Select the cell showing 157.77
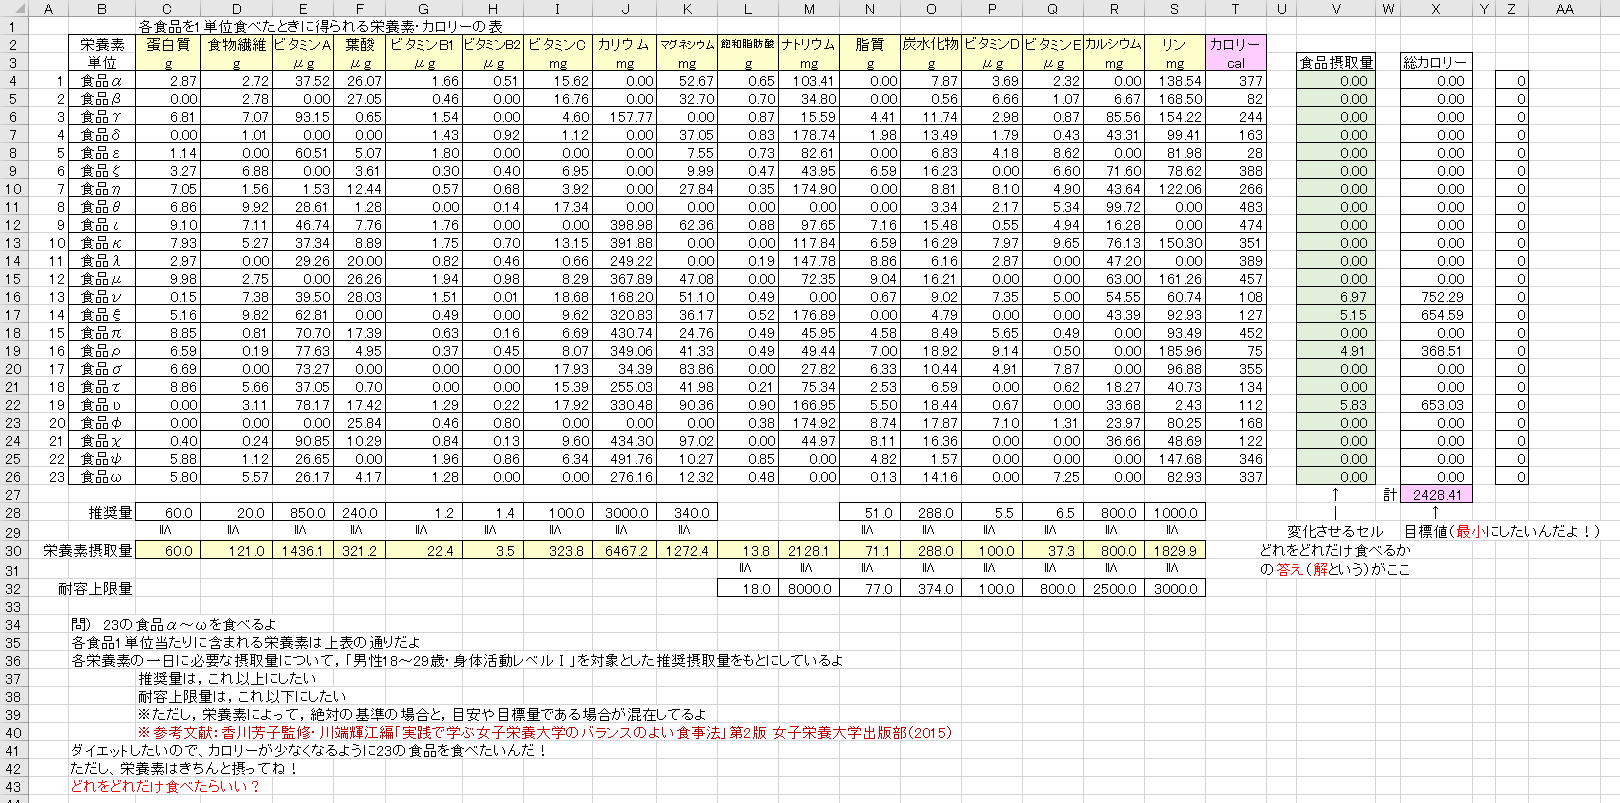 tap(625, 117)
